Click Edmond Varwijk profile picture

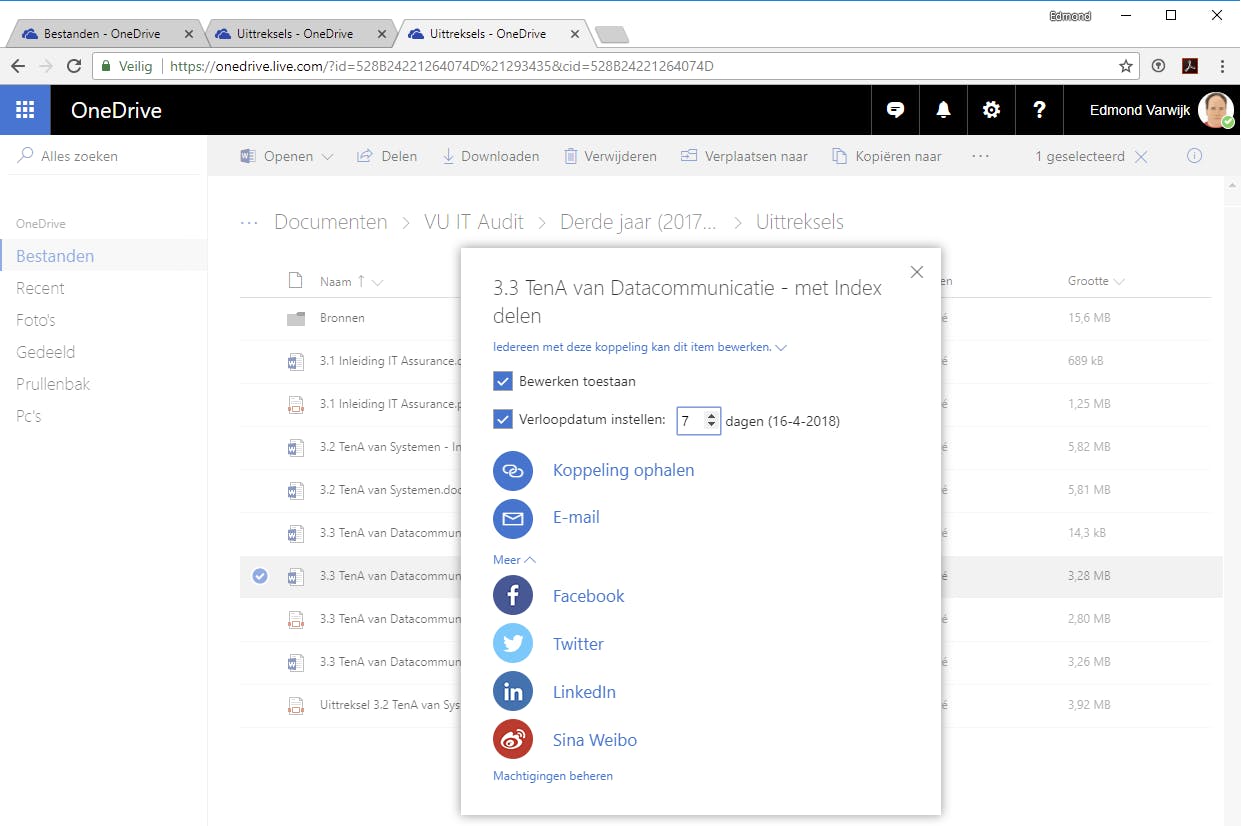coord(1216,110)
